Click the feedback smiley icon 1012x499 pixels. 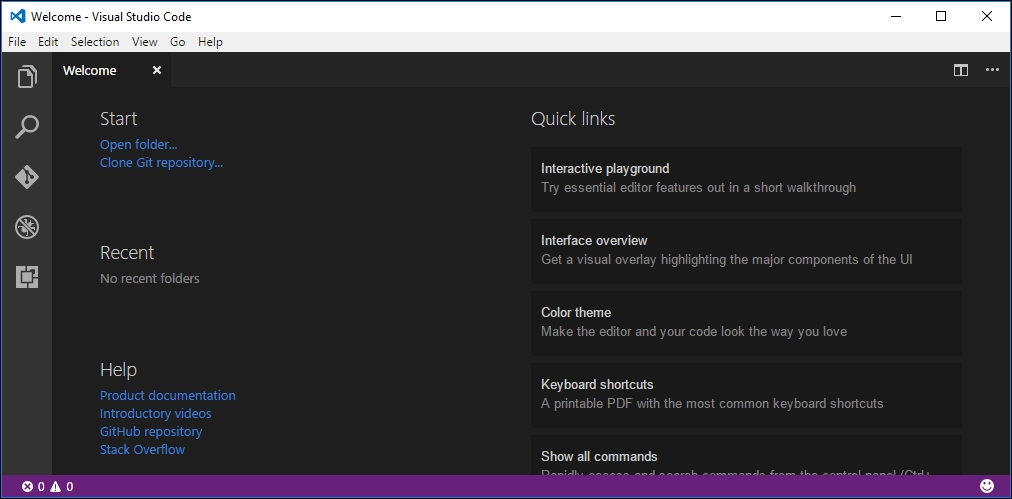pyautogui.click(x=987, y=486)
